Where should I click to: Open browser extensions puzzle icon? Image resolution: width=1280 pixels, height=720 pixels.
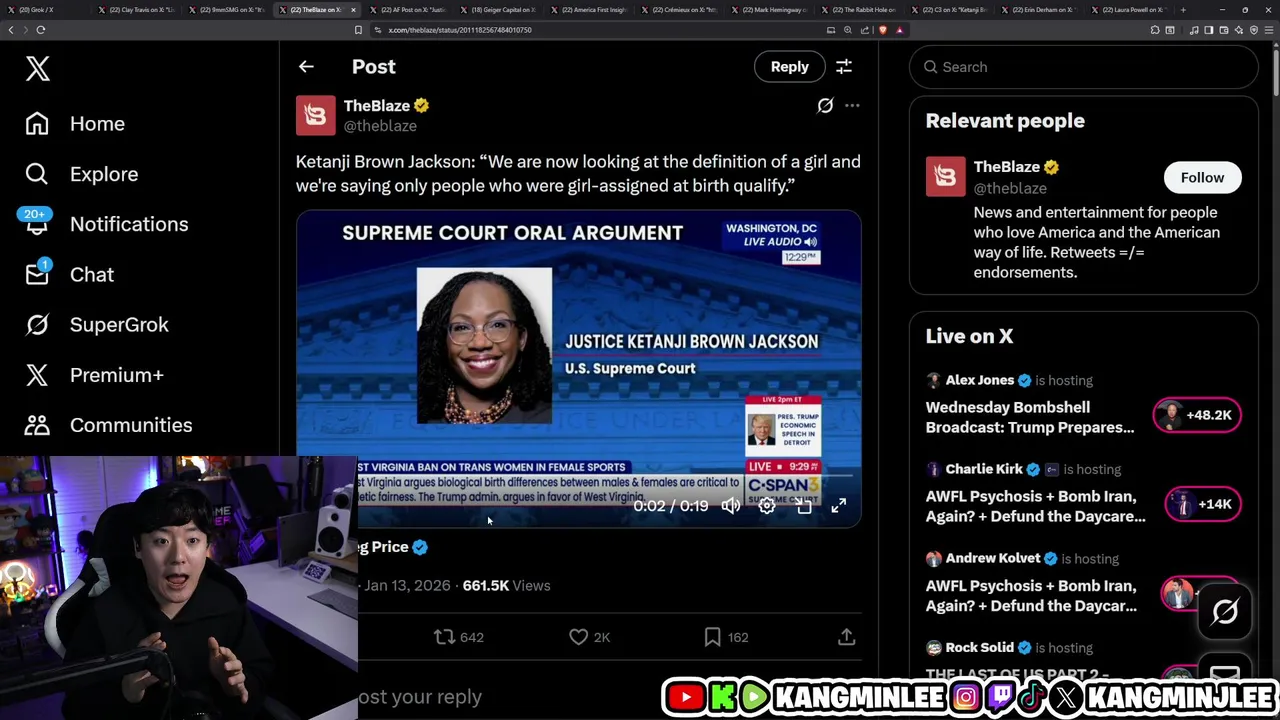coord(1155,30)
